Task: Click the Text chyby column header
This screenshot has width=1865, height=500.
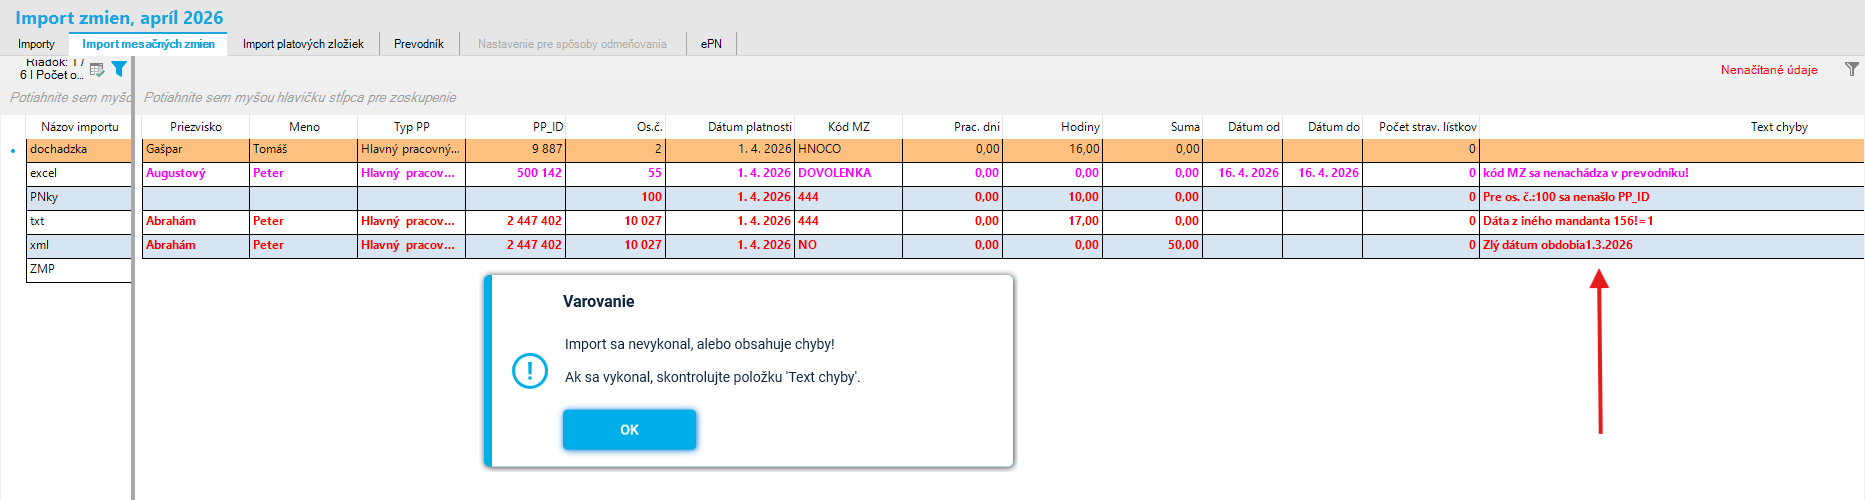Action: (x=1671, y=127)
